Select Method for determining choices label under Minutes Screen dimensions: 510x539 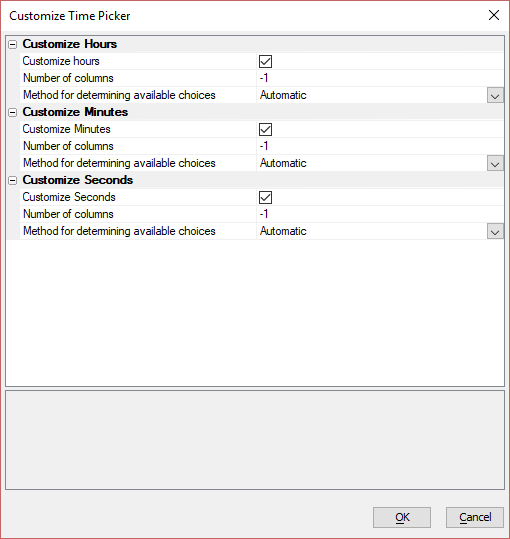[x=119, y=163]
